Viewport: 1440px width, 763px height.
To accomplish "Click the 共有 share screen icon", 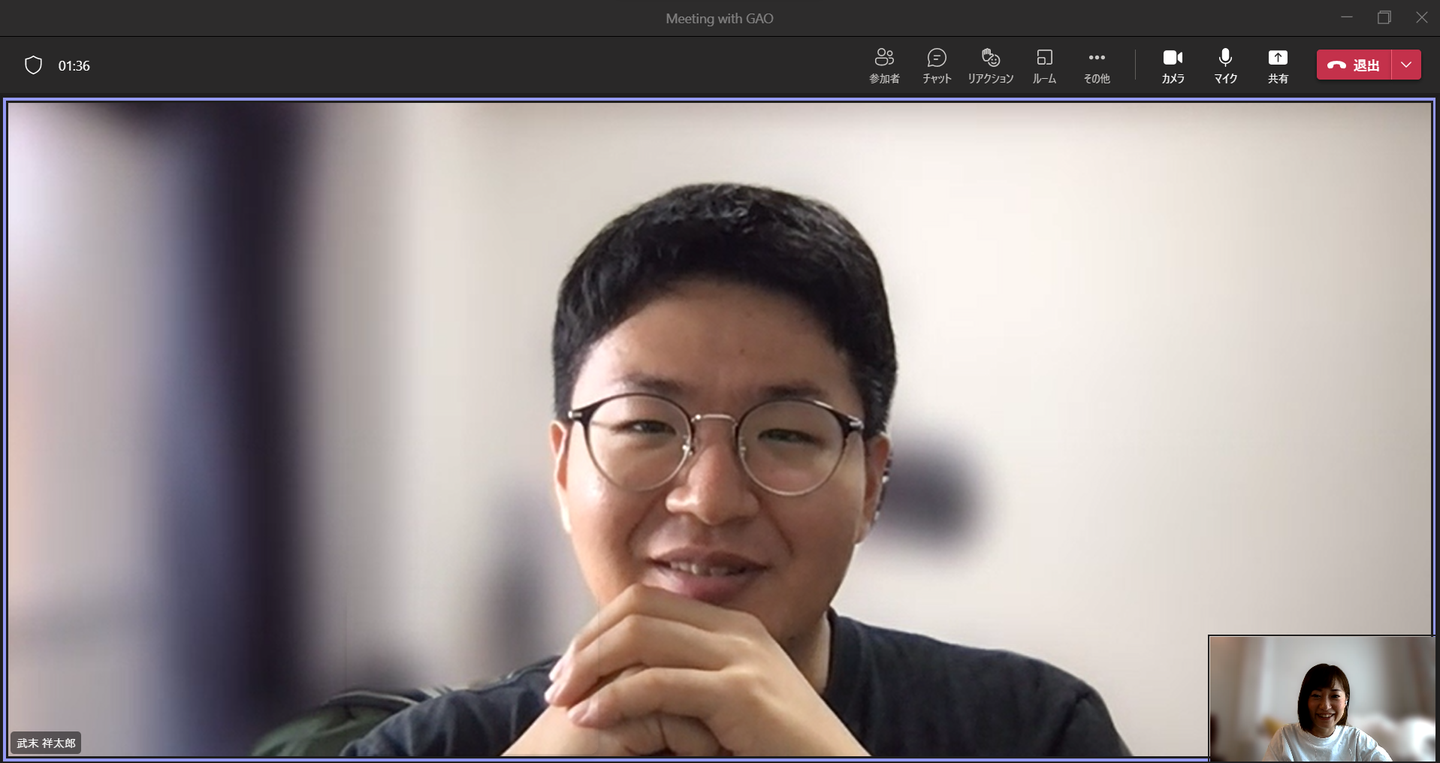I will [x=1277, y=65].
